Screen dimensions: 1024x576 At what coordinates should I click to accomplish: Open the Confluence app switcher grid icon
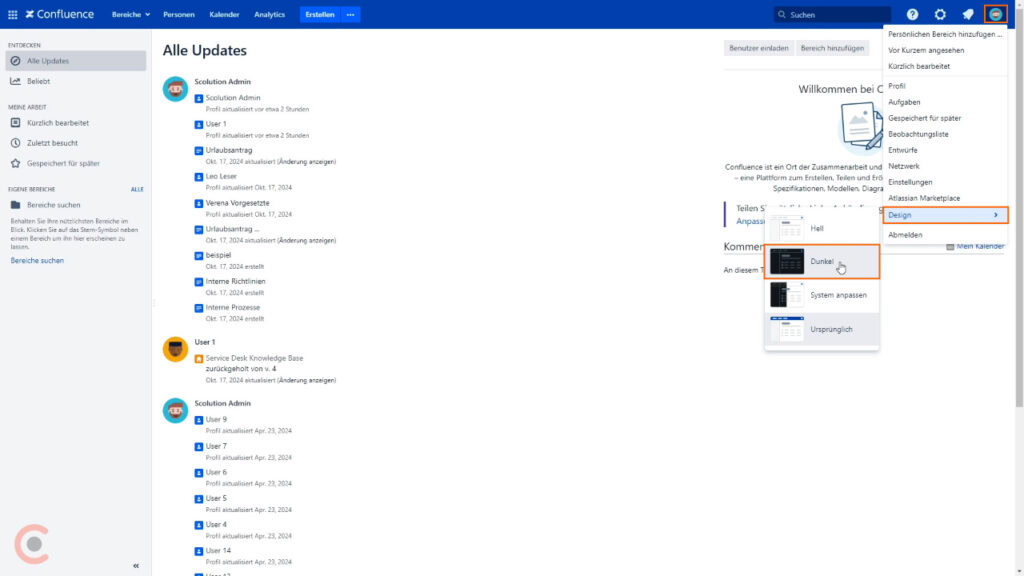(12, 14)
